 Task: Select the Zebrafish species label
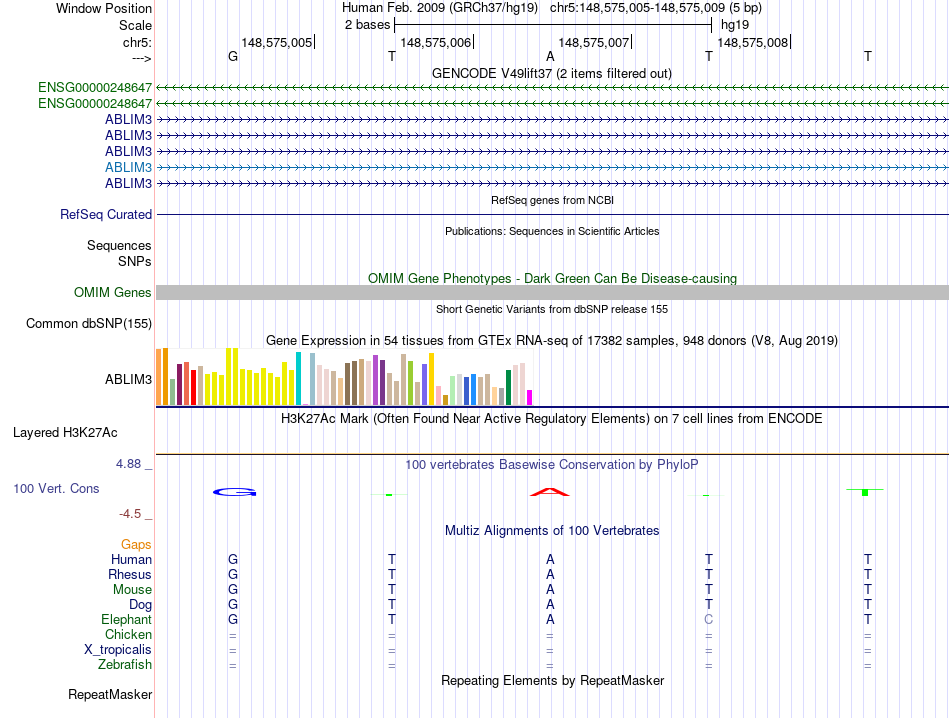click(125, 665)
